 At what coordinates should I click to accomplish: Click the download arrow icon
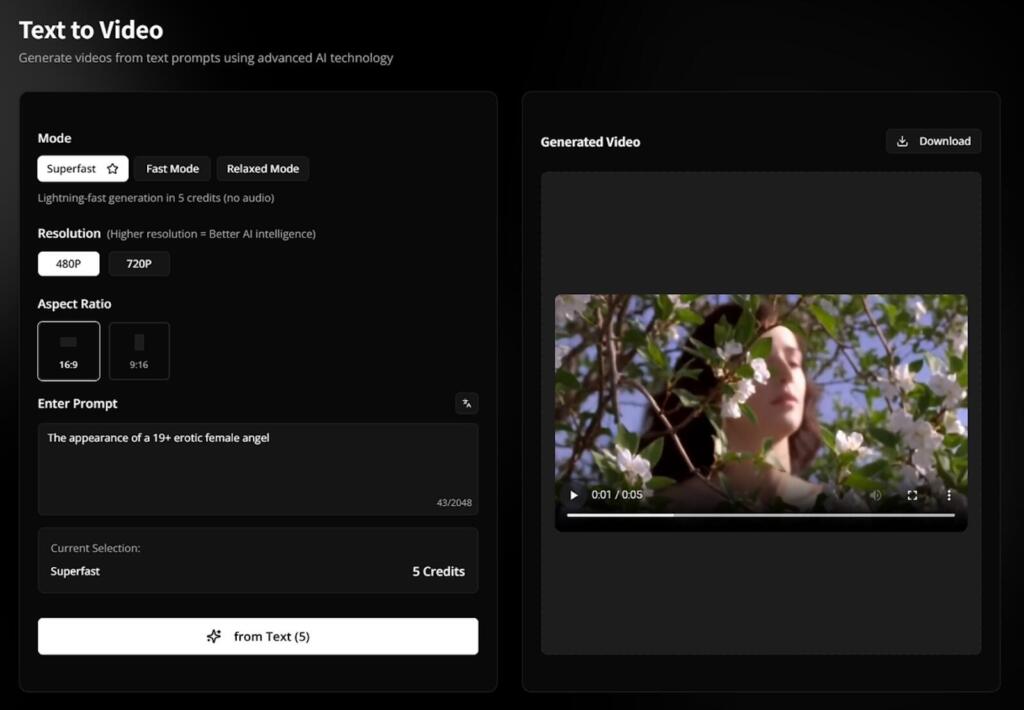pyautogui.click(x=902, y=141)
